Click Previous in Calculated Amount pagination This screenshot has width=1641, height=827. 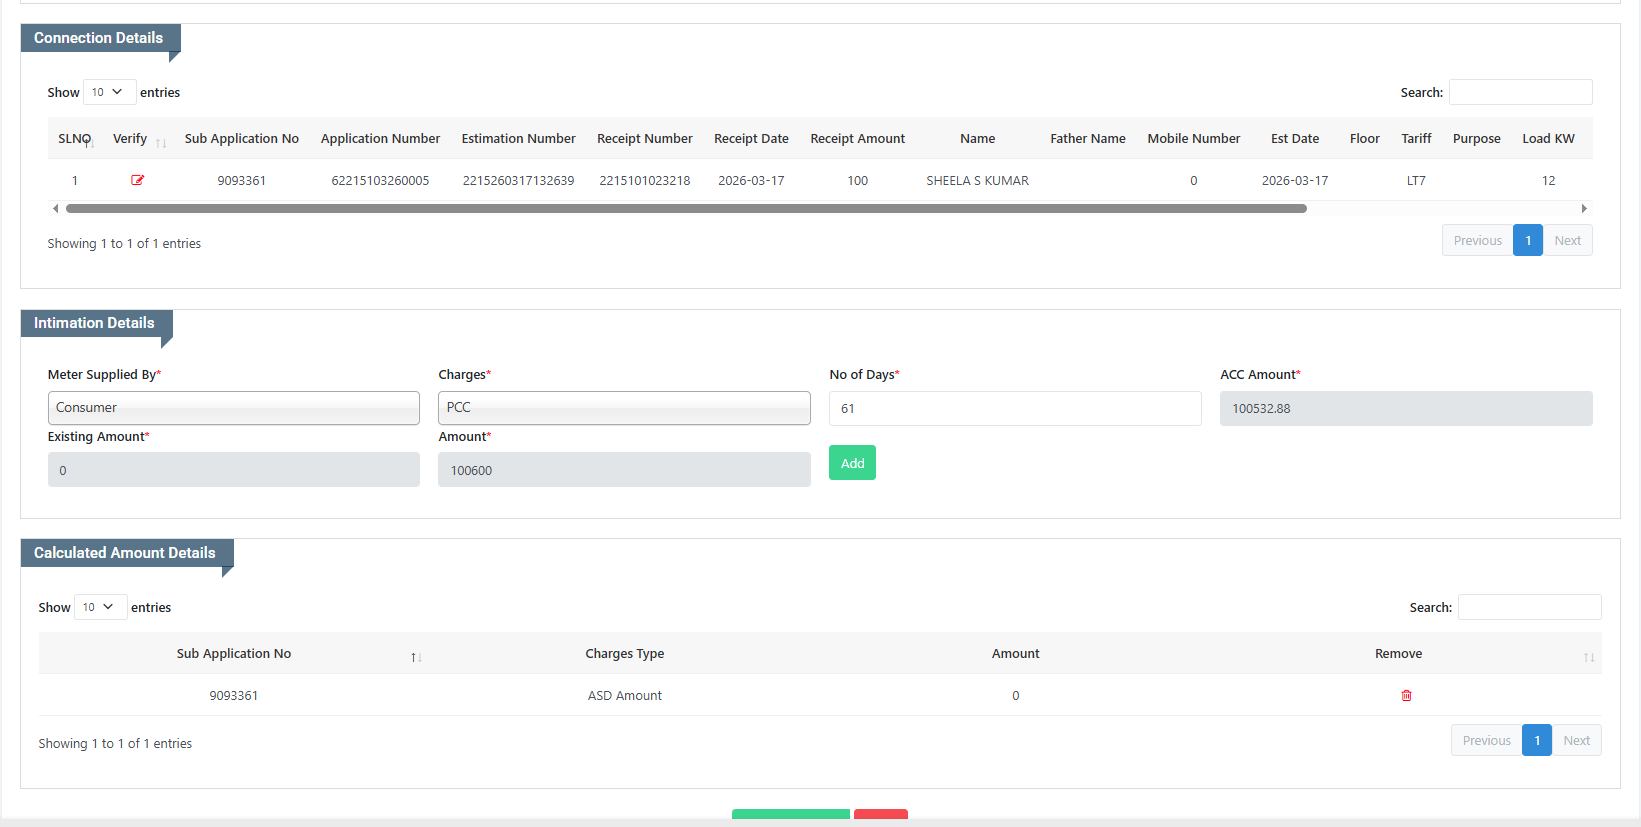[x=1486, y=741]
